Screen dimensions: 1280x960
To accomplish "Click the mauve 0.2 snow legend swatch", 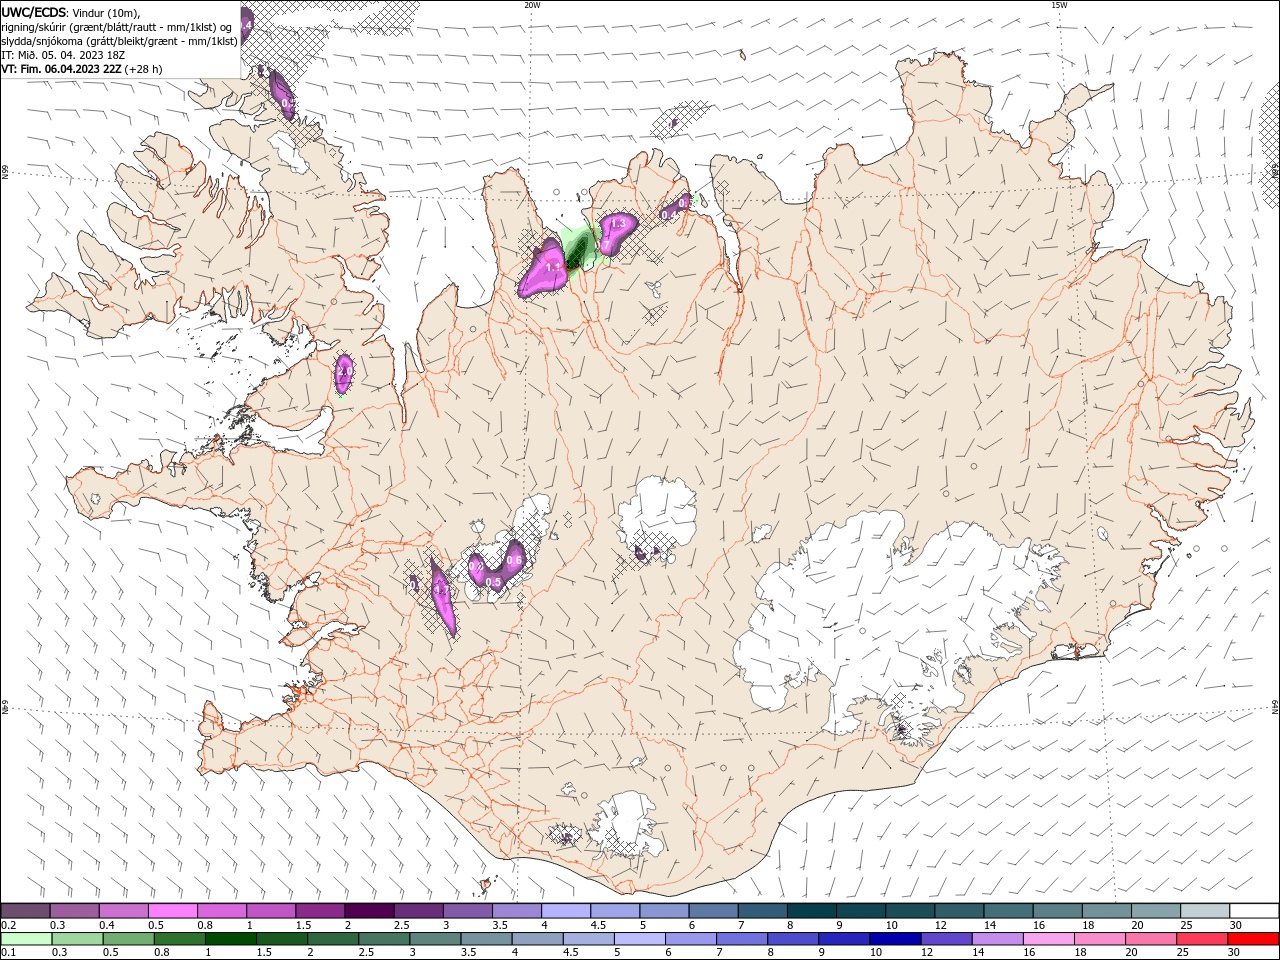I will (x=25, y=911).
